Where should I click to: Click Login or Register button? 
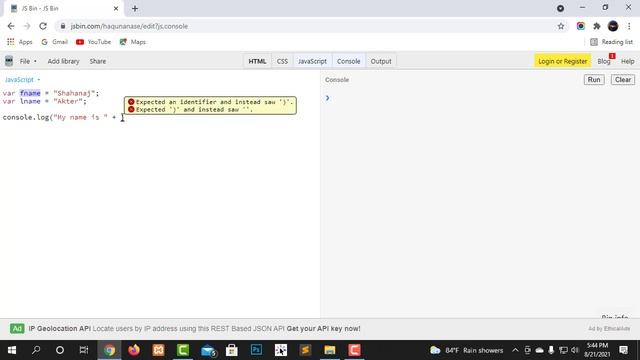click(562, 61)
